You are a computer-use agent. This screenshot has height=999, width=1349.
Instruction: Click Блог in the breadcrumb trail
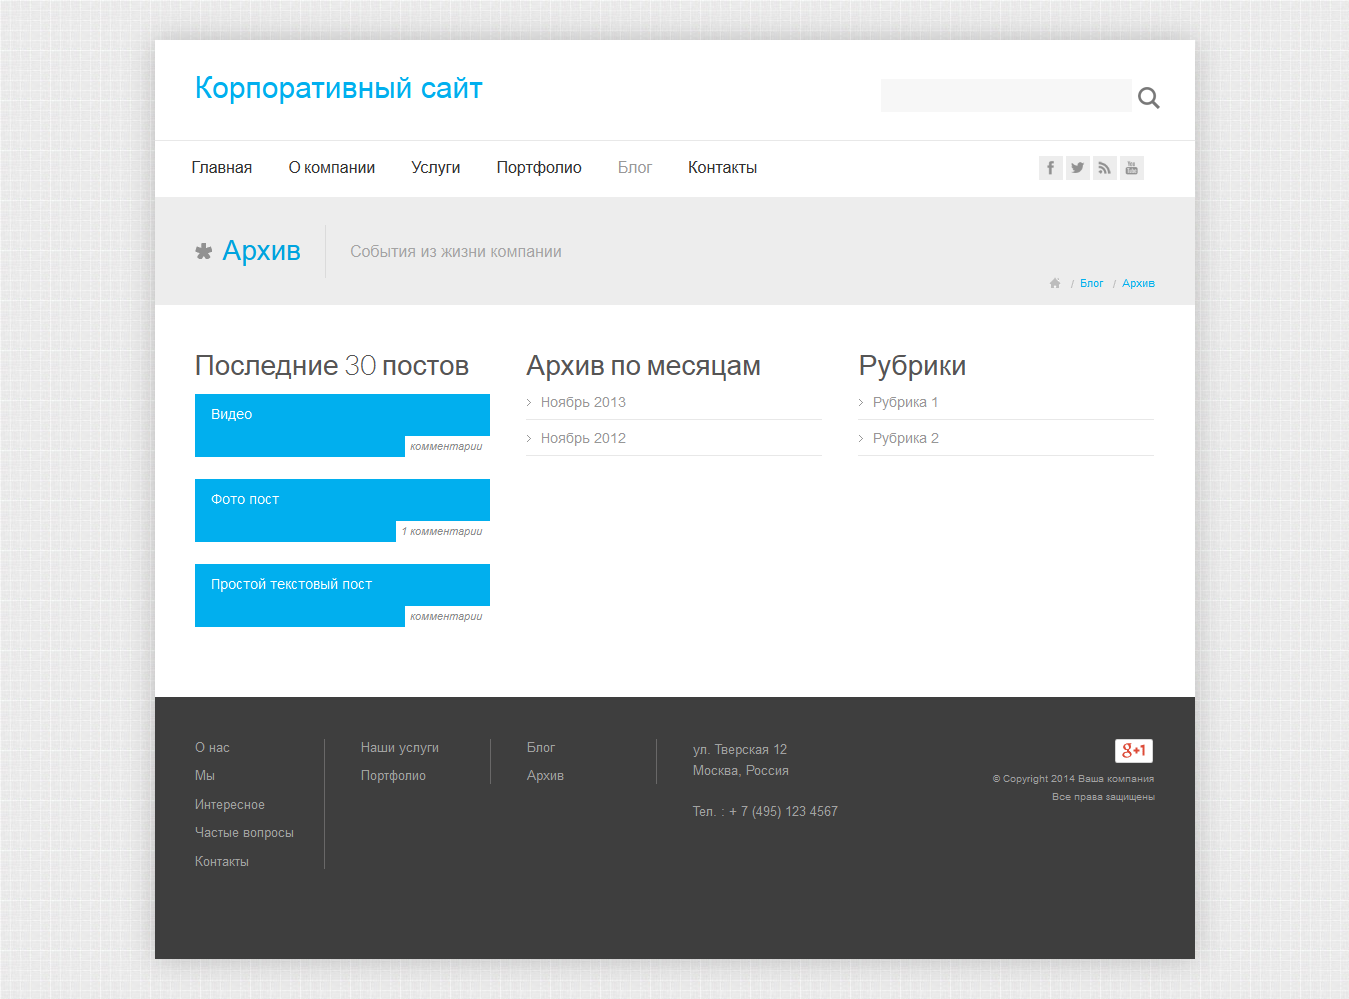click(x=1091, y=283)
